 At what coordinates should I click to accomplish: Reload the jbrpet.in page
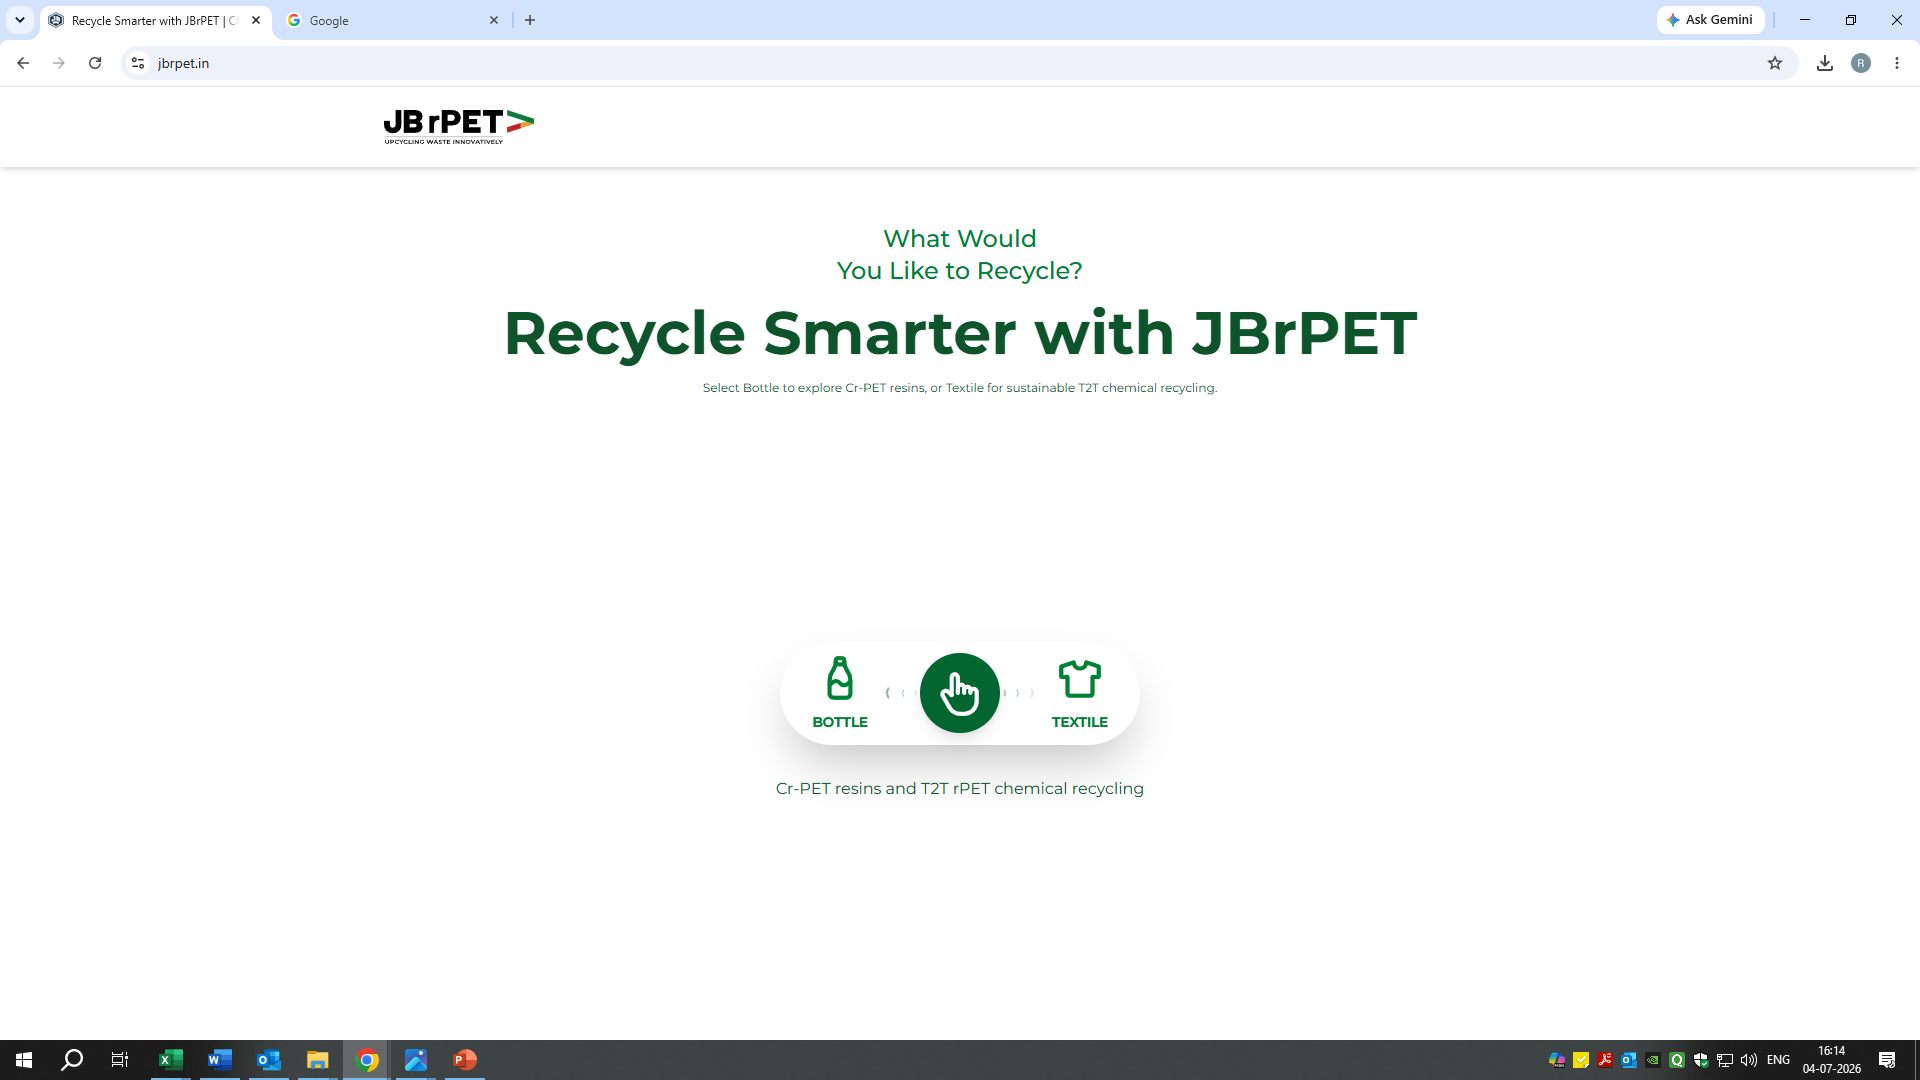coord(95,63)
